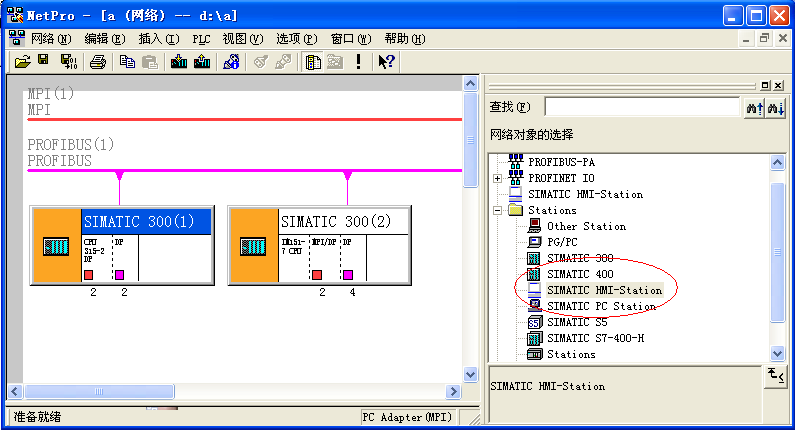Click the IM151-7 CPU module slot
Image resolution: width=795 pixels, height=431 pixels.
pyautogui.click(x=294, y=258)
